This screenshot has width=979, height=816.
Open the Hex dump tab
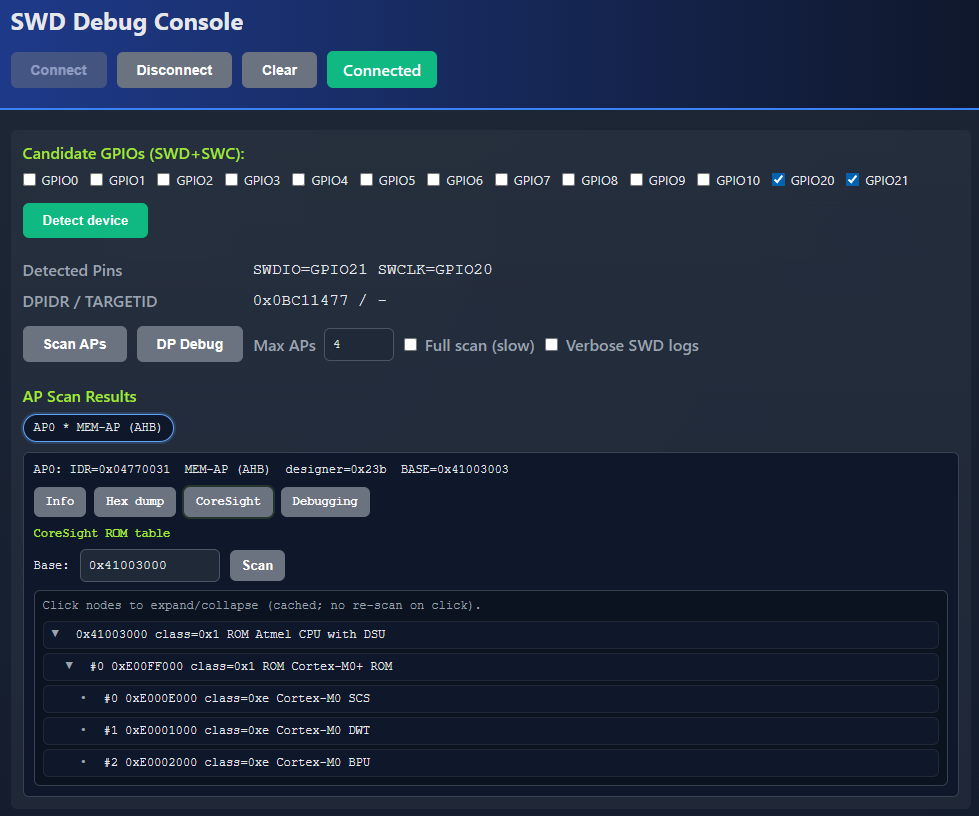(134, 501)
